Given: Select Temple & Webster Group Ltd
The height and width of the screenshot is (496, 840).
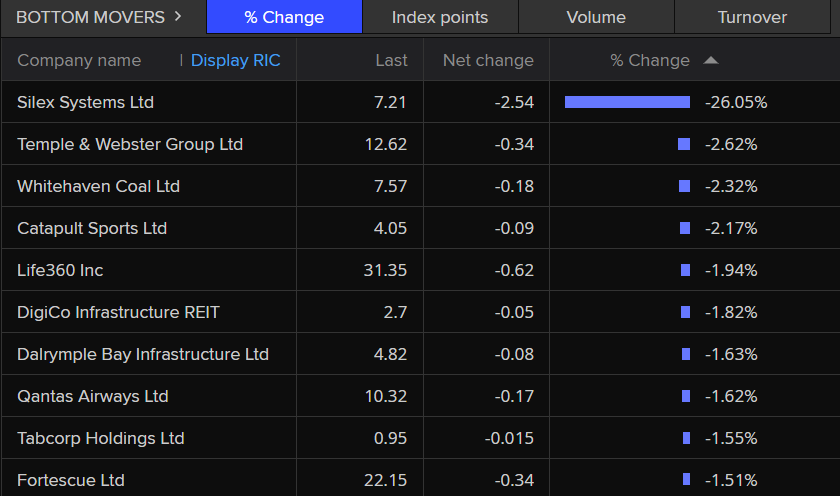Looking at the screenshot, I should pyautogui.click(x=130, y=144).
